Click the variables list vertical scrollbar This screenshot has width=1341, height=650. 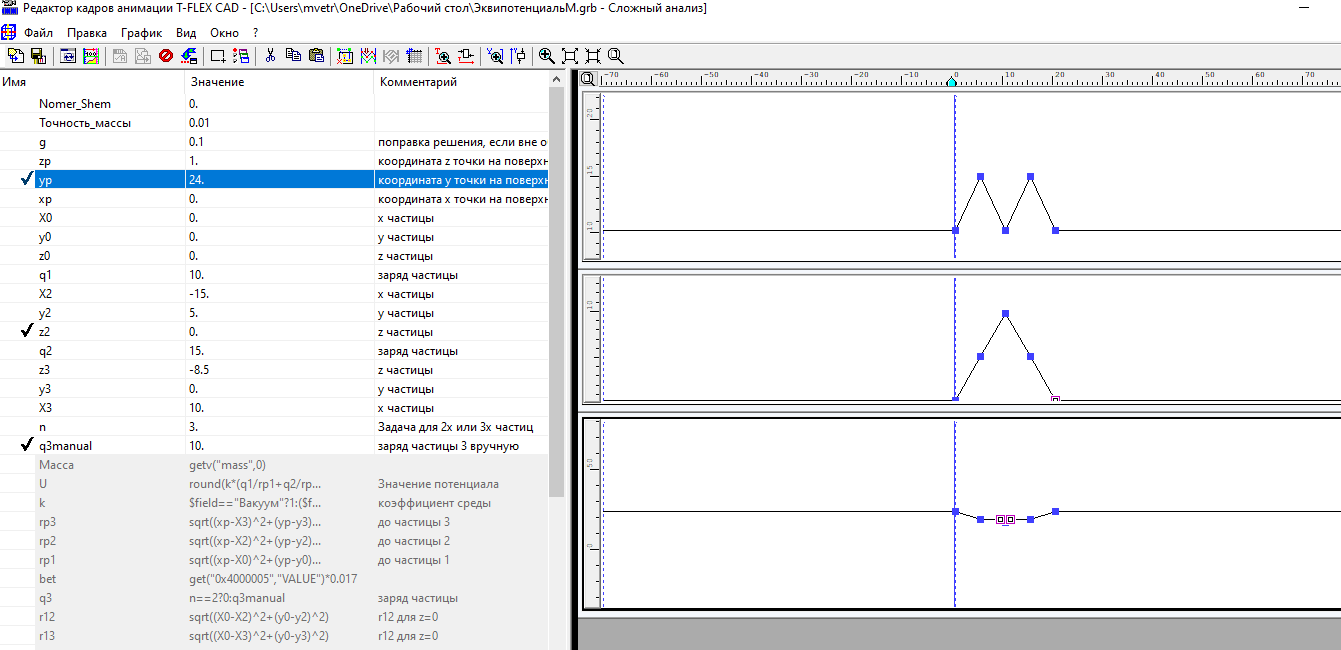(557, 290)
